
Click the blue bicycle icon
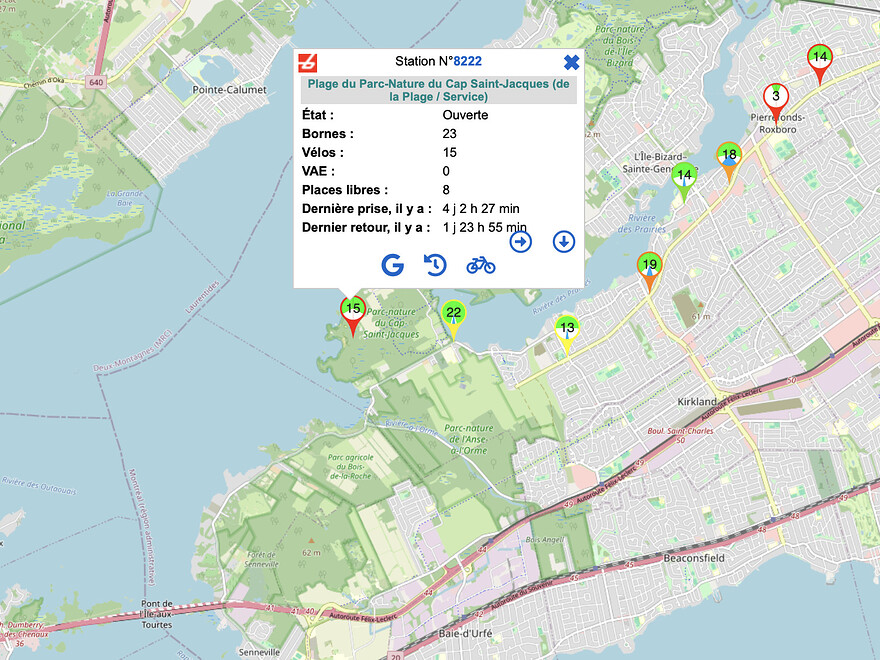click(480, 265)
